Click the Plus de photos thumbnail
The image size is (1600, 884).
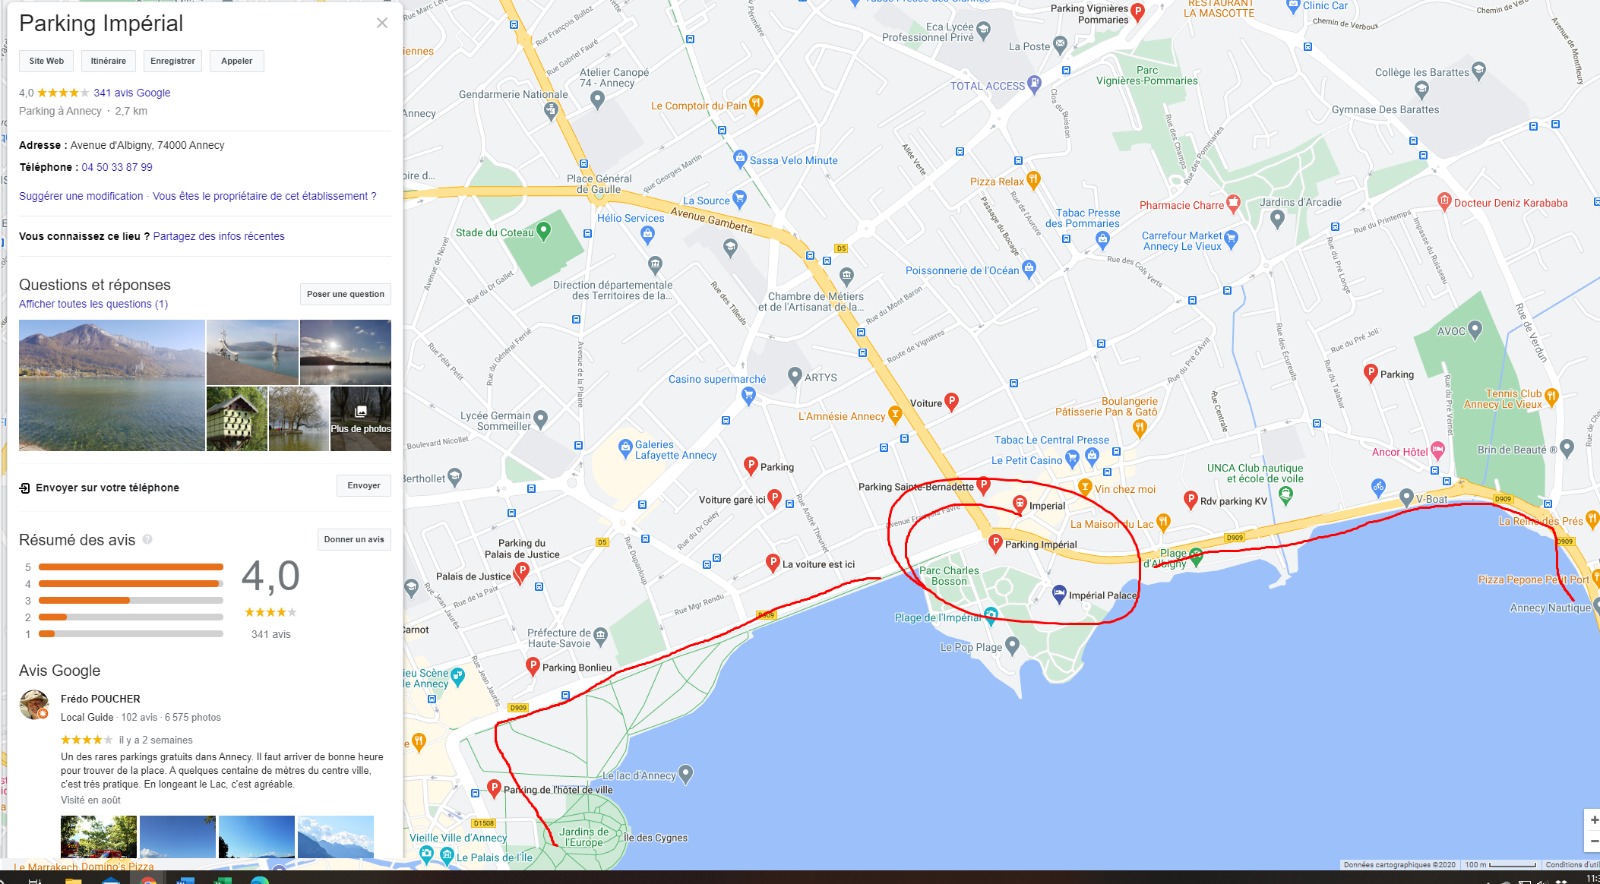point(361,419)
